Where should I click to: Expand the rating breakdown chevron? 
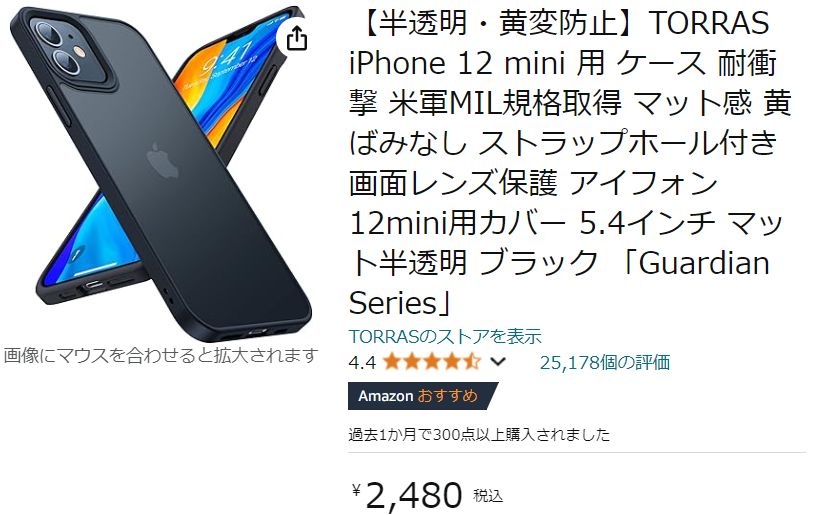498,362
